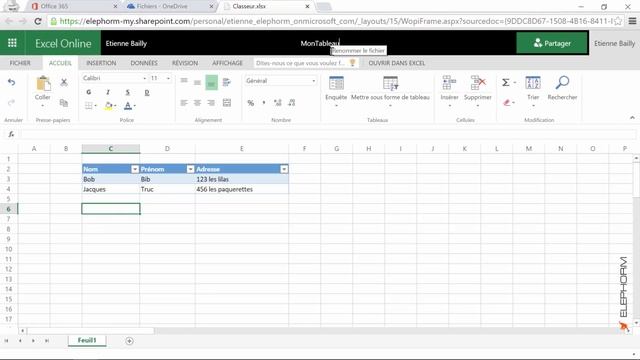
Task: Click the AutoSum sigma icon
Action: [x=505, y=82]
